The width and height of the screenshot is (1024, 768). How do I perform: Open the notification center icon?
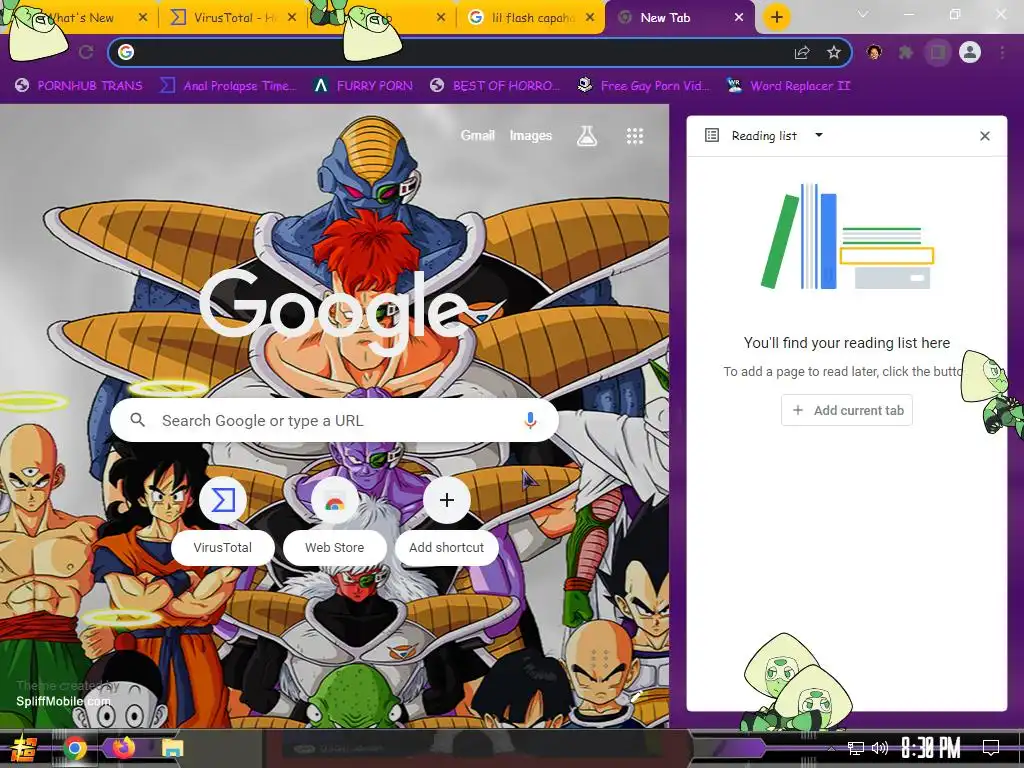(x=991, y=748)
